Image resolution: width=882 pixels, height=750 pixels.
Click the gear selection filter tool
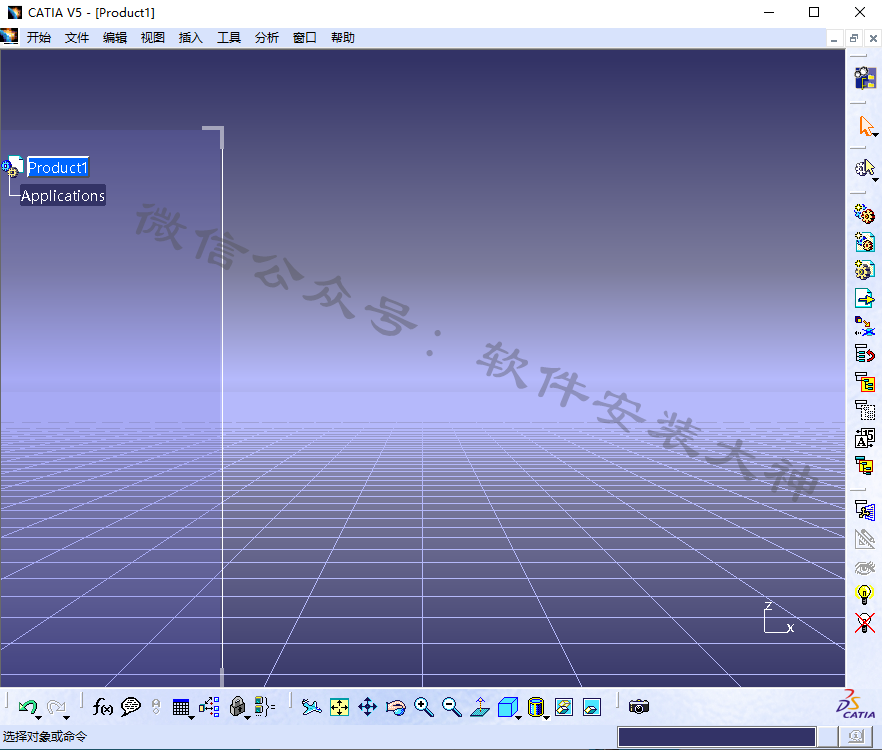[864, 168]
